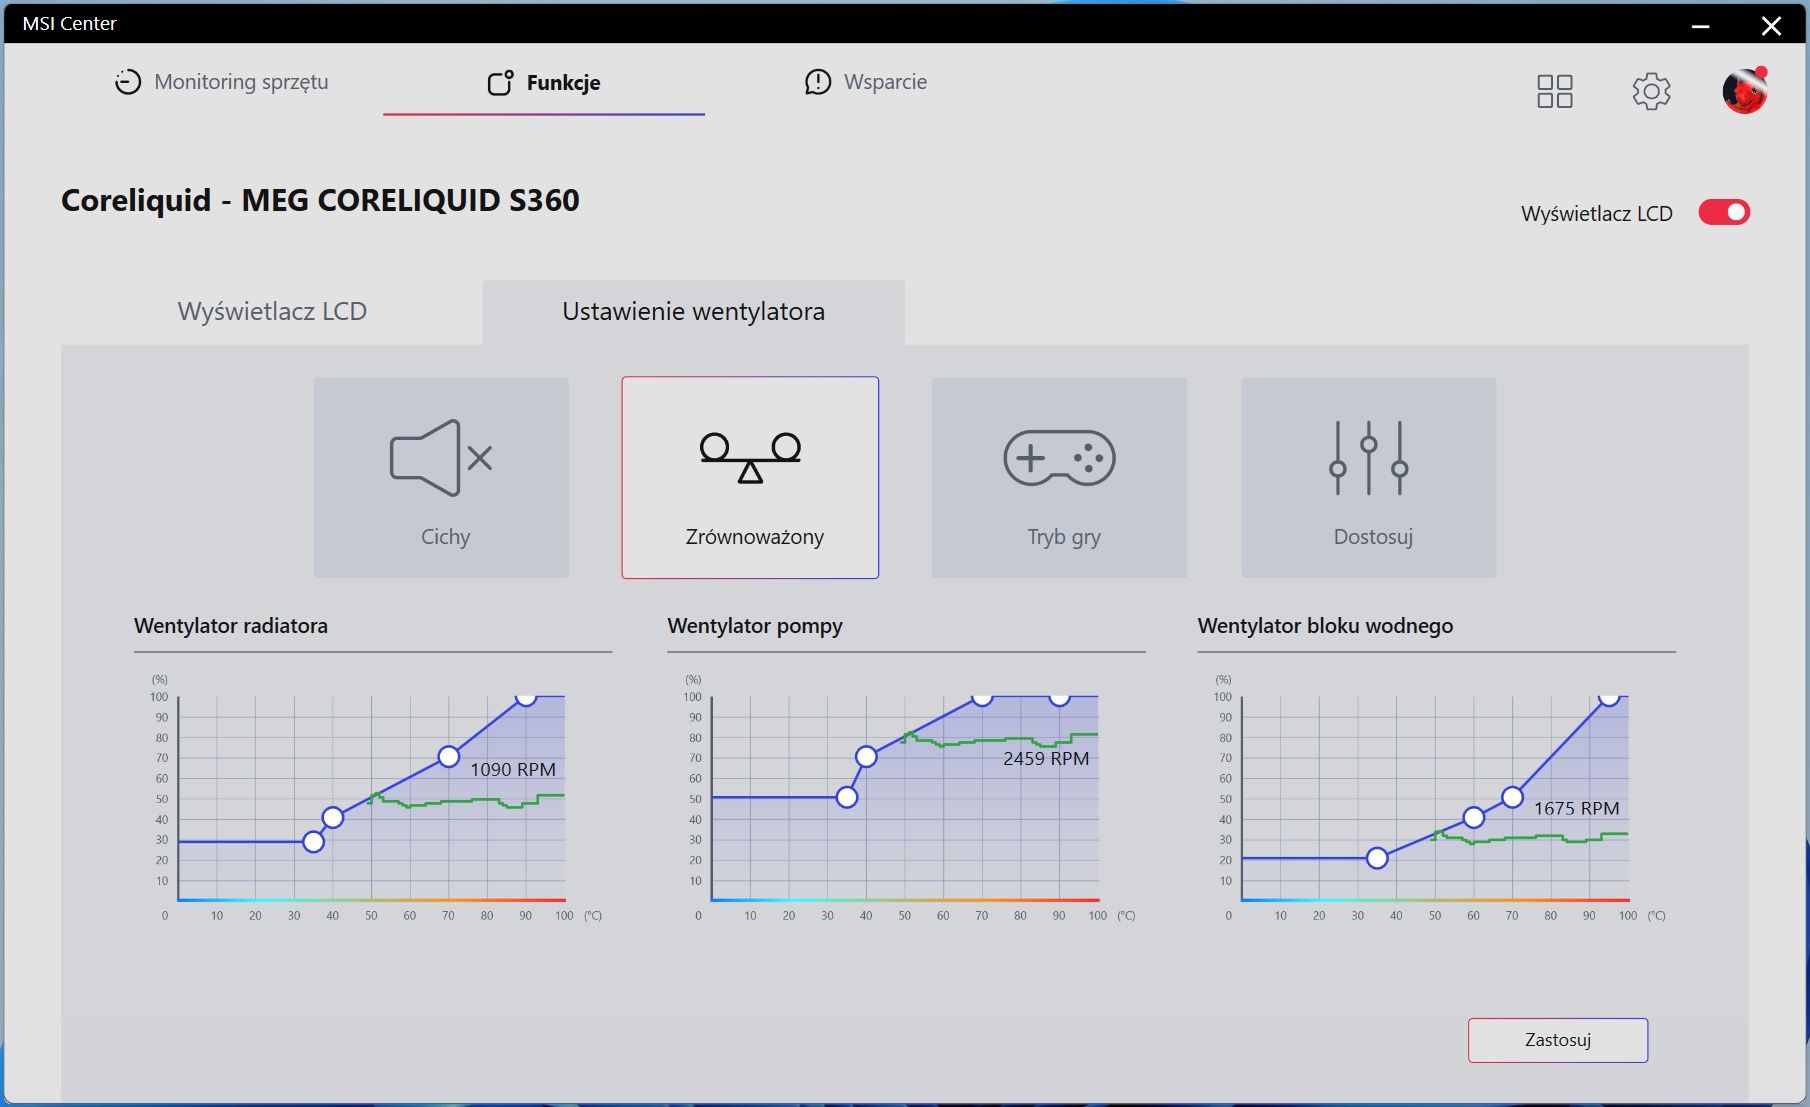The image size is (1810, 1107).
Task: Switch to the Funkcje tab
Action: [x=544, y=83]
